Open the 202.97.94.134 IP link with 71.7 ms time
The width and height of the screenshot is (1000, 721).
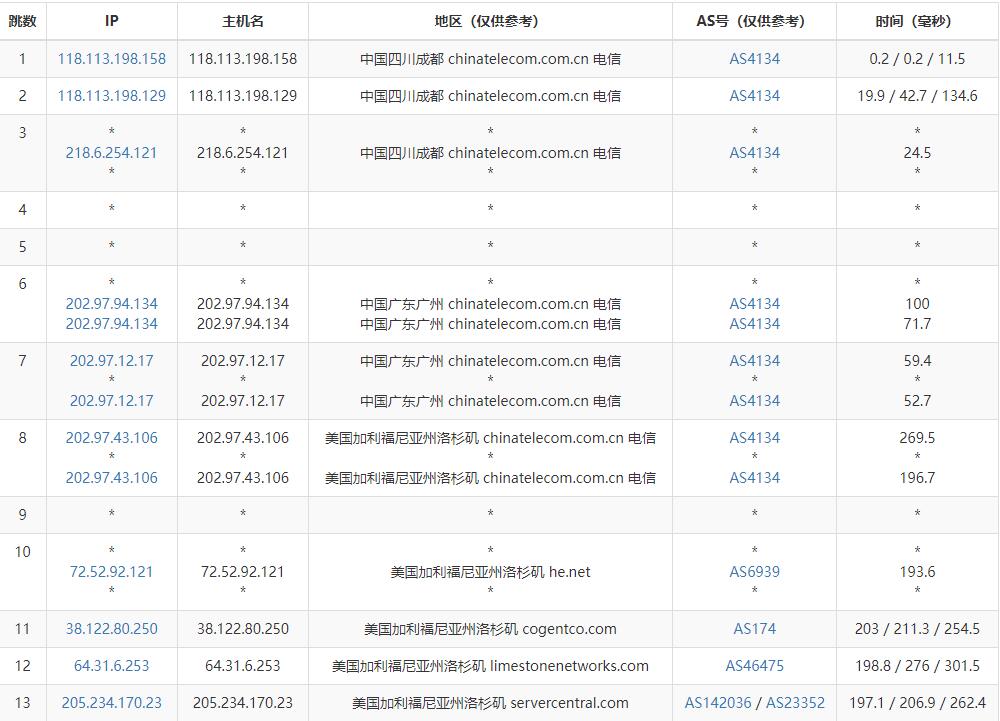(112, 324)
